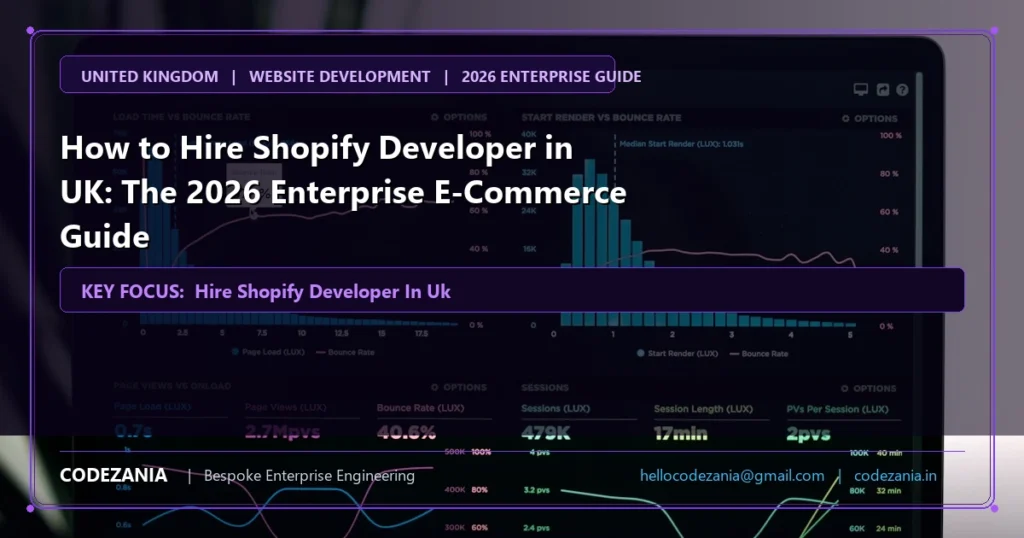The width and height of the screenshot is (1024, 538).
Task: Click the share arrow icon in dashboard header
Action: (882, 89)
